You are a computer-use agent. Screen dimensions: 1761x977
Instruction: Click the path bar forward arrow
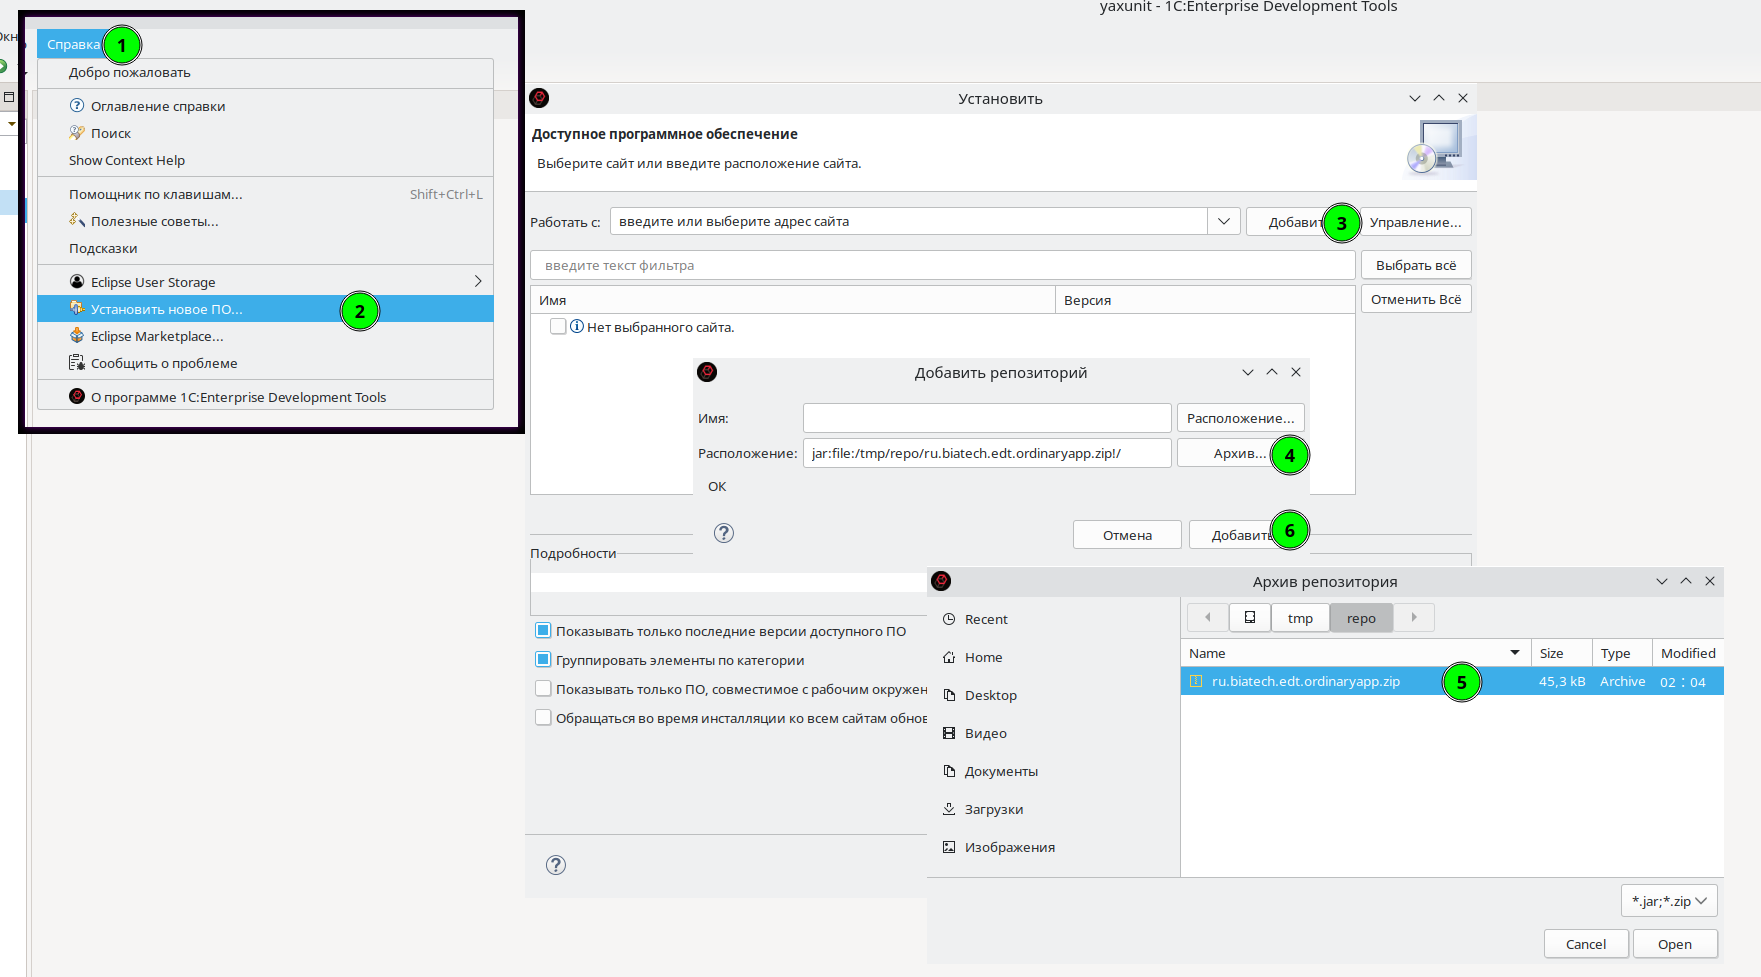coord(1414,617)
